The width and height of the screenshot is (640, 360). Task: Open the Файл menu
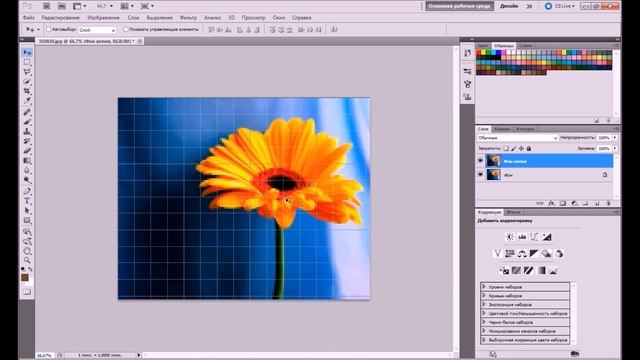[29, 18]
